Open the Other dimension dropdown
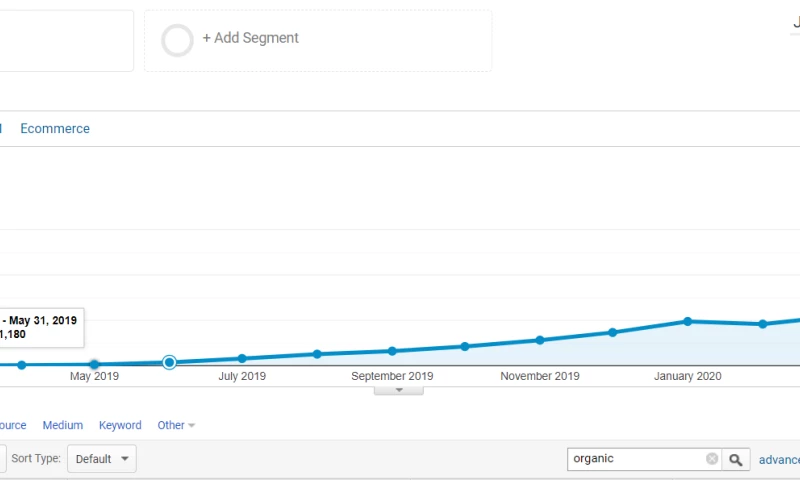 [x=176, y=425]
